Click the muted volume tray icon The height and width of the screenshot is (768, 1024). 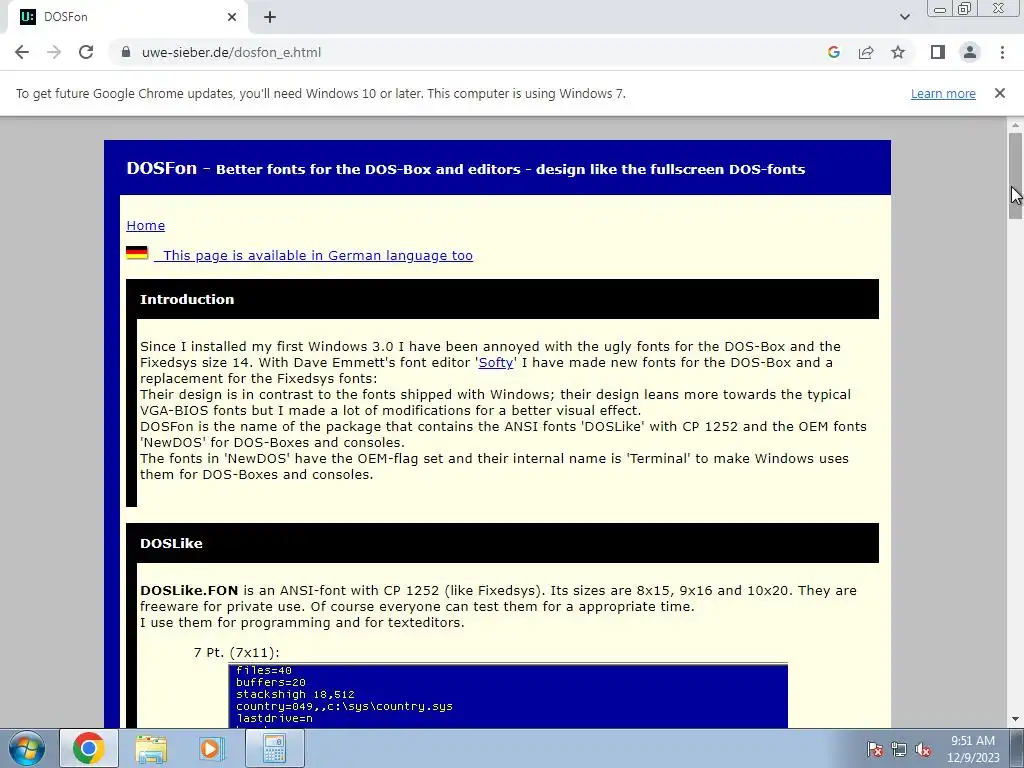pyautogui.click(x=923, y=749)
